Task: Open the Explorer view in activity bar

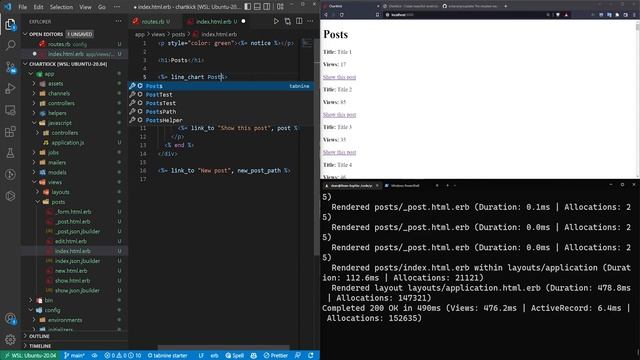Action: [10, 24]
